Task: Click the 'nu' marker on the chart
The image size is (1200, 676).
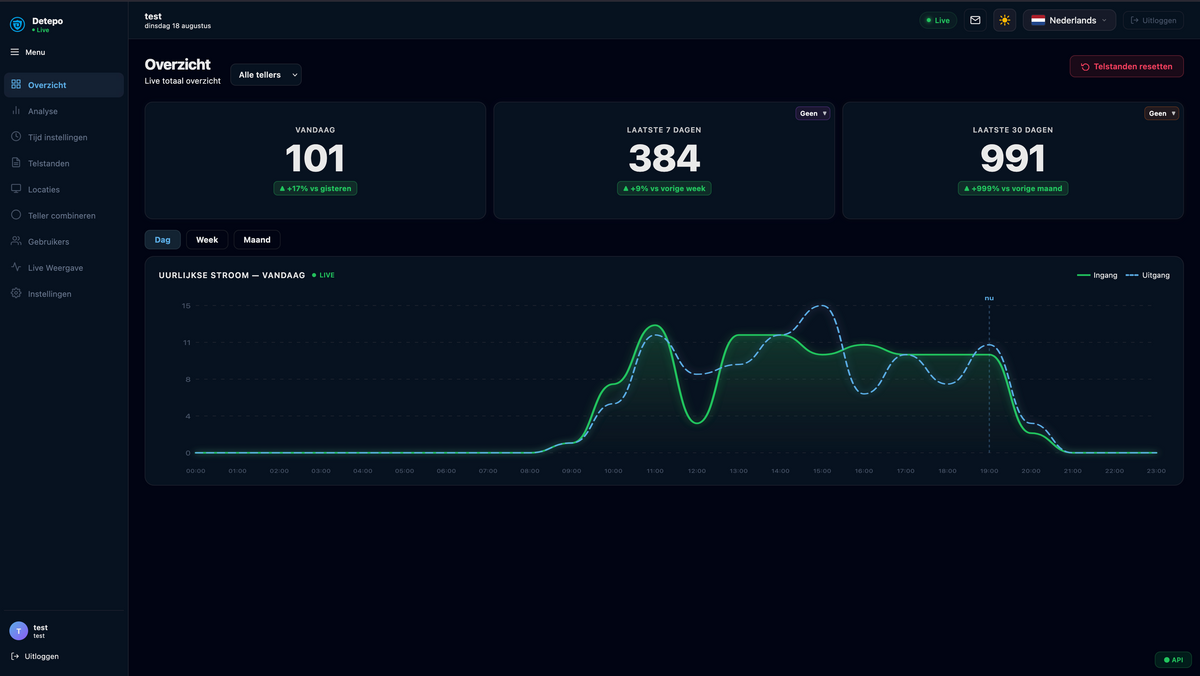Action: [989, 298]
